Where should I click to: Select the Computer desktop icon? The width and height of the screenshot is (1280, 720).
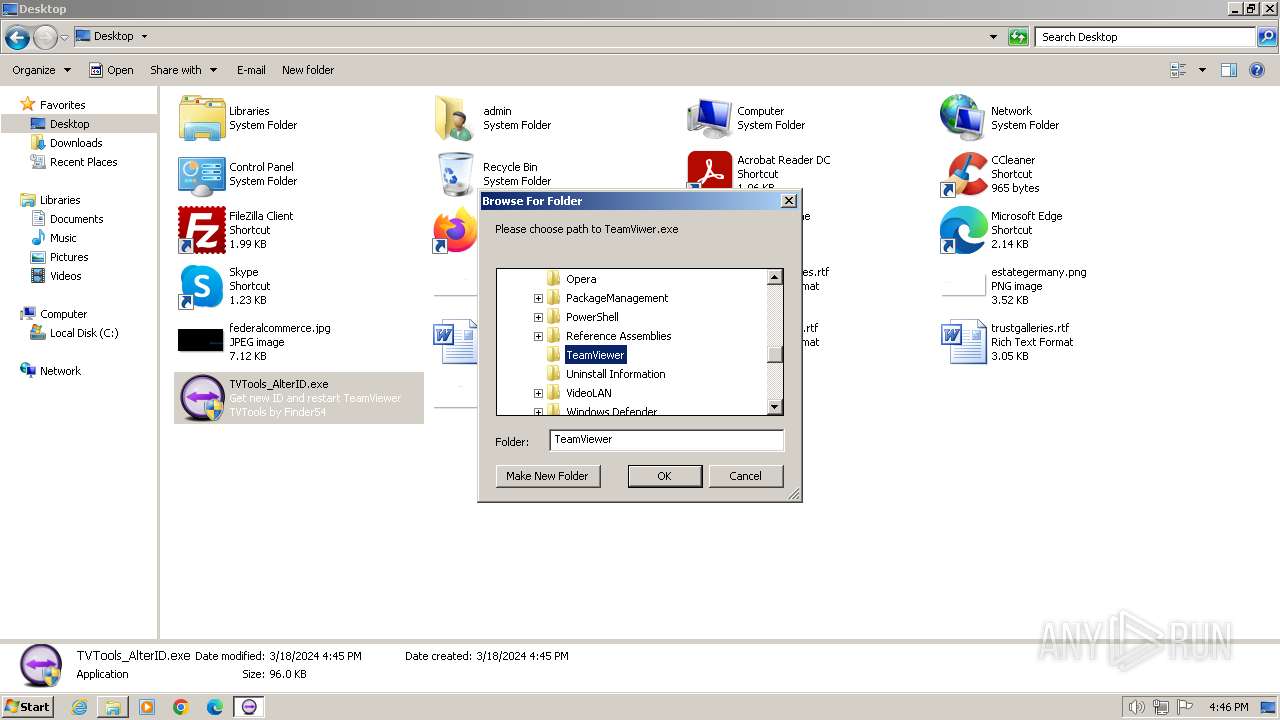point(710,118)
